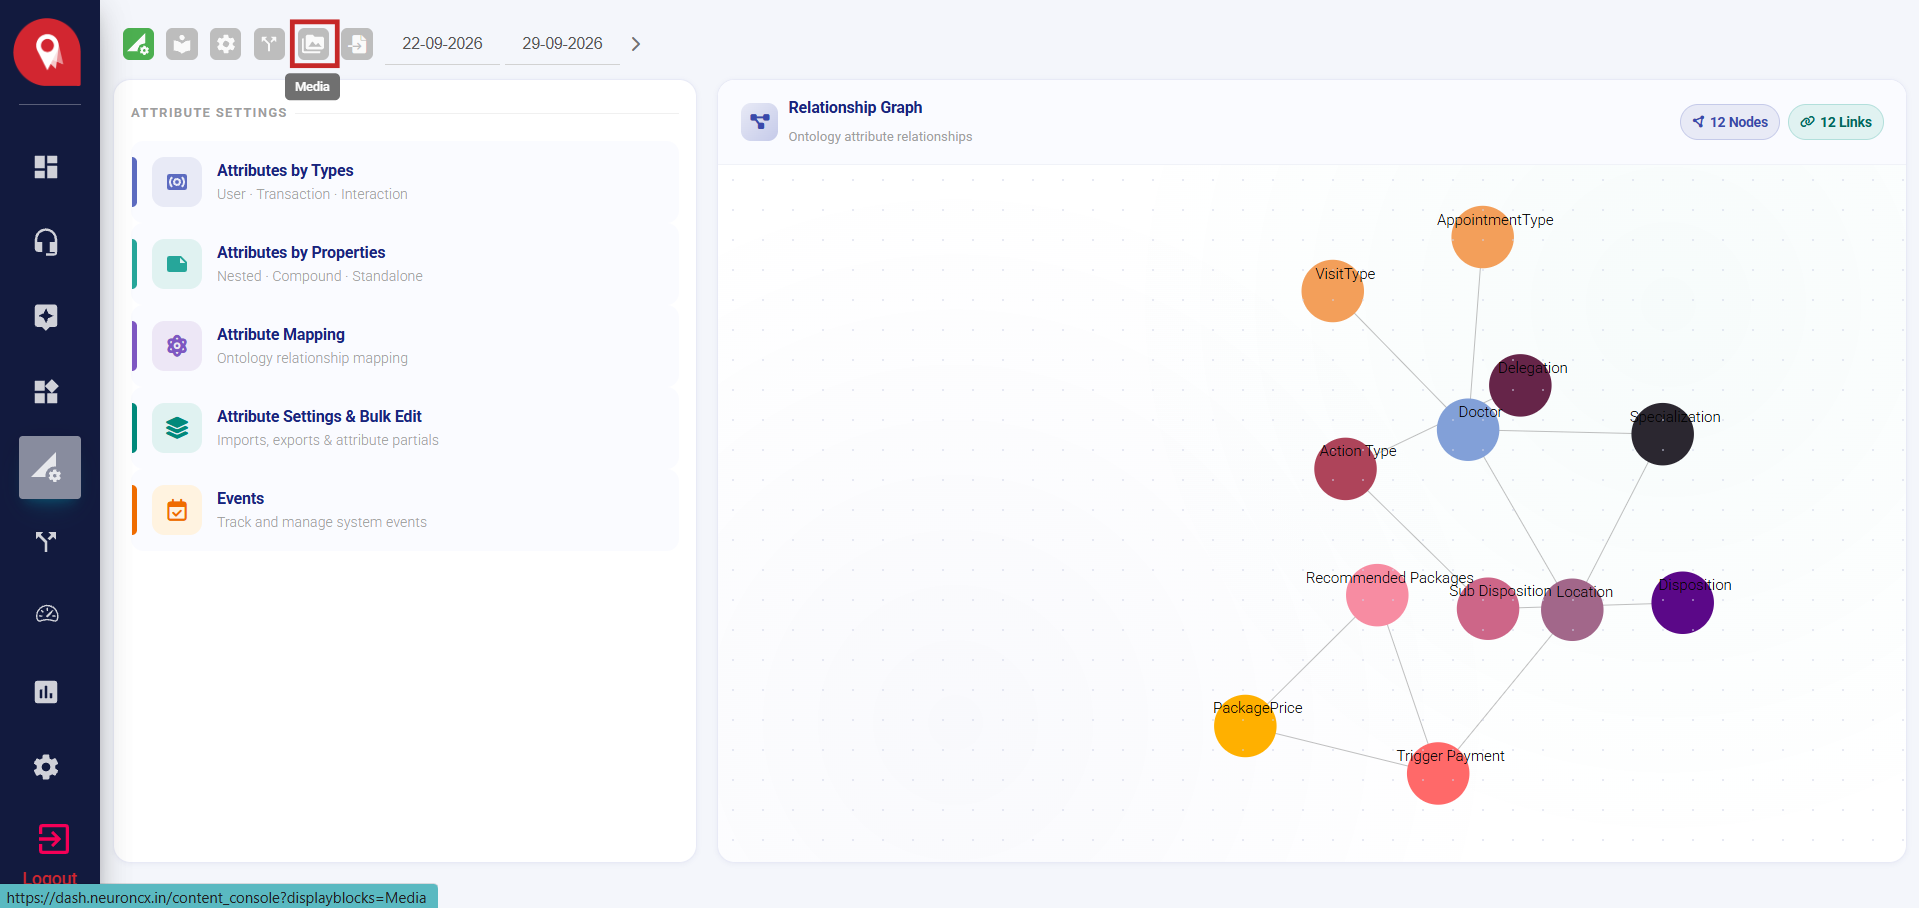Click the 12 Nodes badge
This screenshot has height=909, width=1919.
pyautogui.click(x=1729, y=122)
